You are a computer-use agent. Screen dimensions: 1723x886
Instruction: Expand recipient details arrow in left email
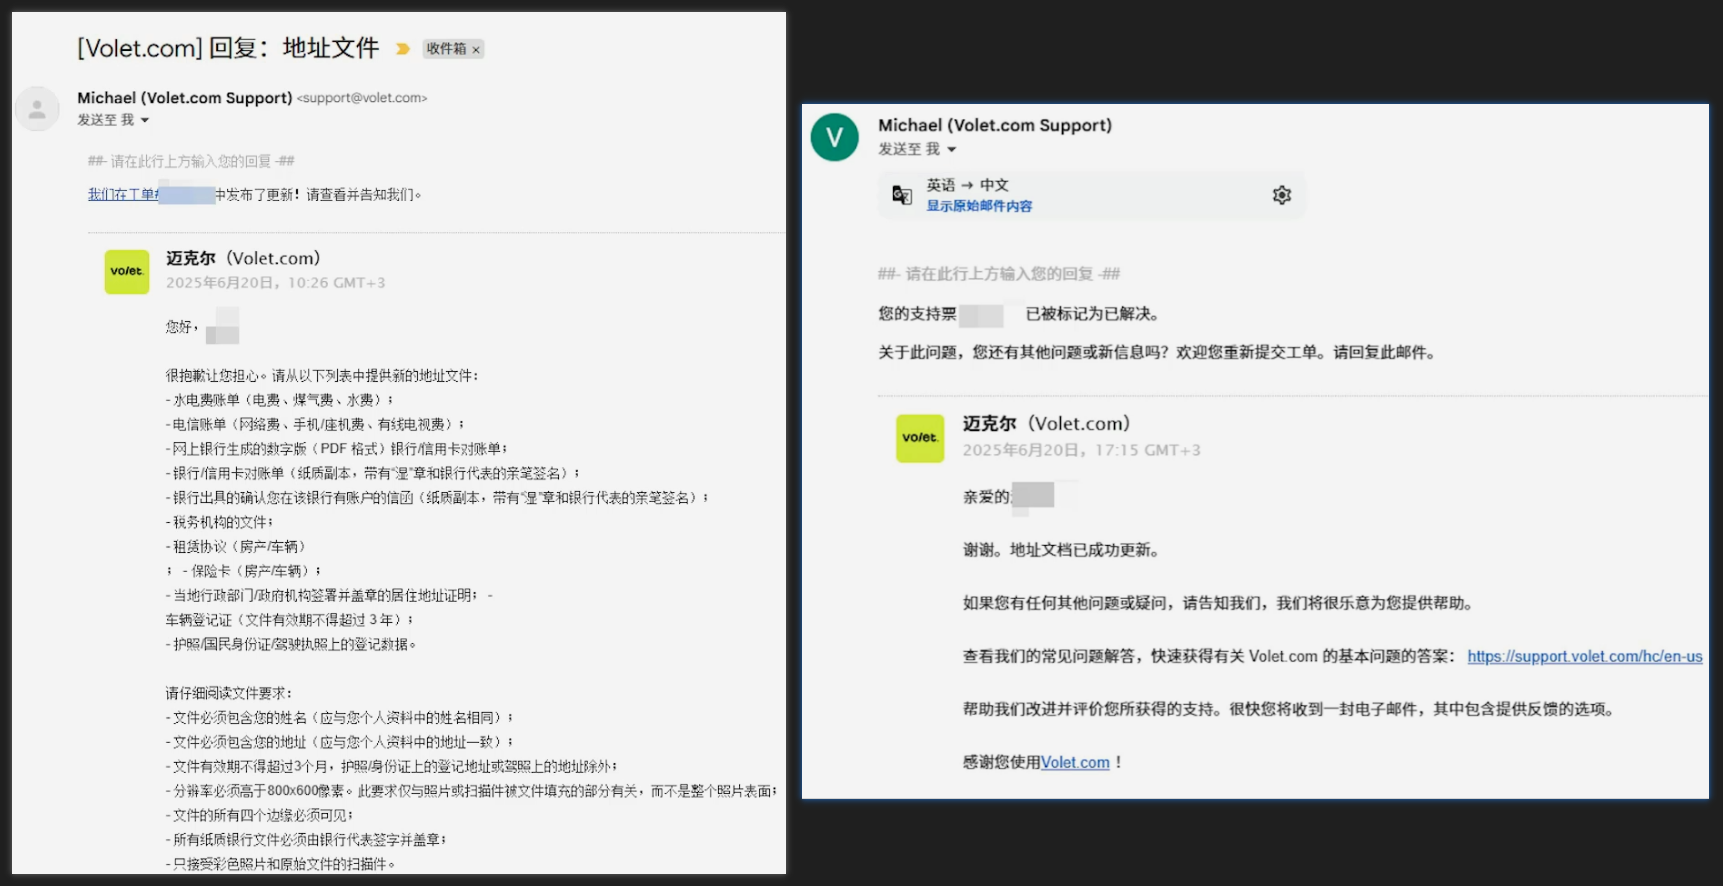[x=145, y=120]
